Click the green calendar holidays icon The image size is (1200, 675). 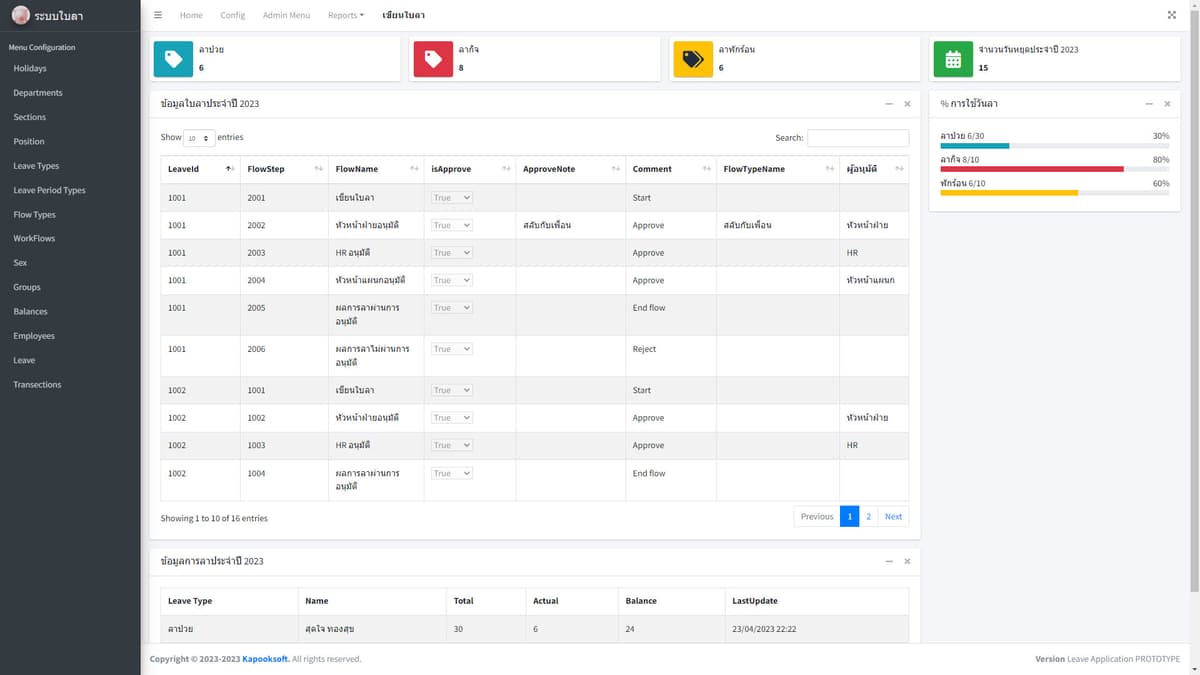[953, 59]
